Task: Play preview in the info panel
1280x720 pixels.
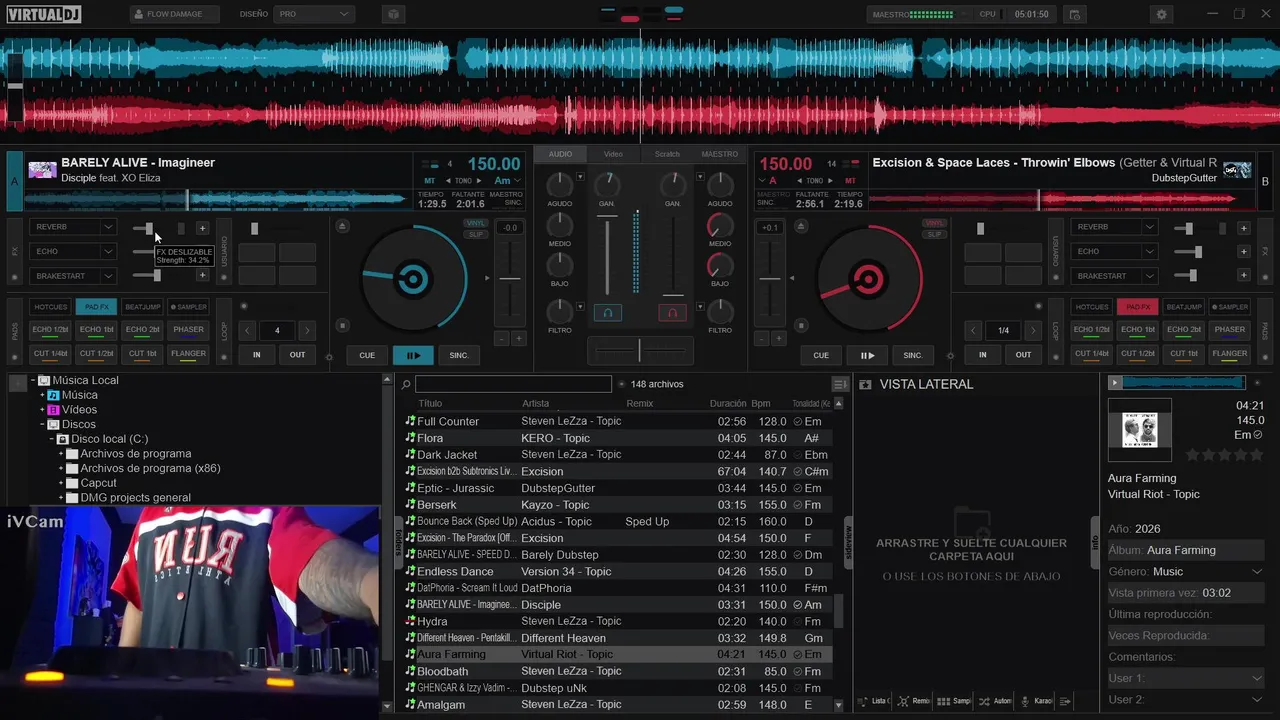Action: (x=1116, y=382)
